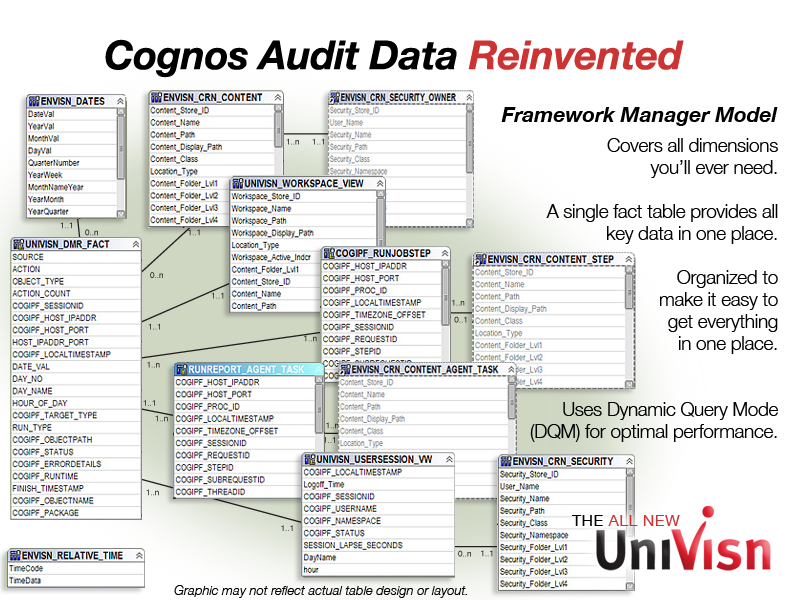Select the Workspace_Name field in UNIVISN_WORKSPACE_VIEW
800x600 pixels.
coord(265,209)
